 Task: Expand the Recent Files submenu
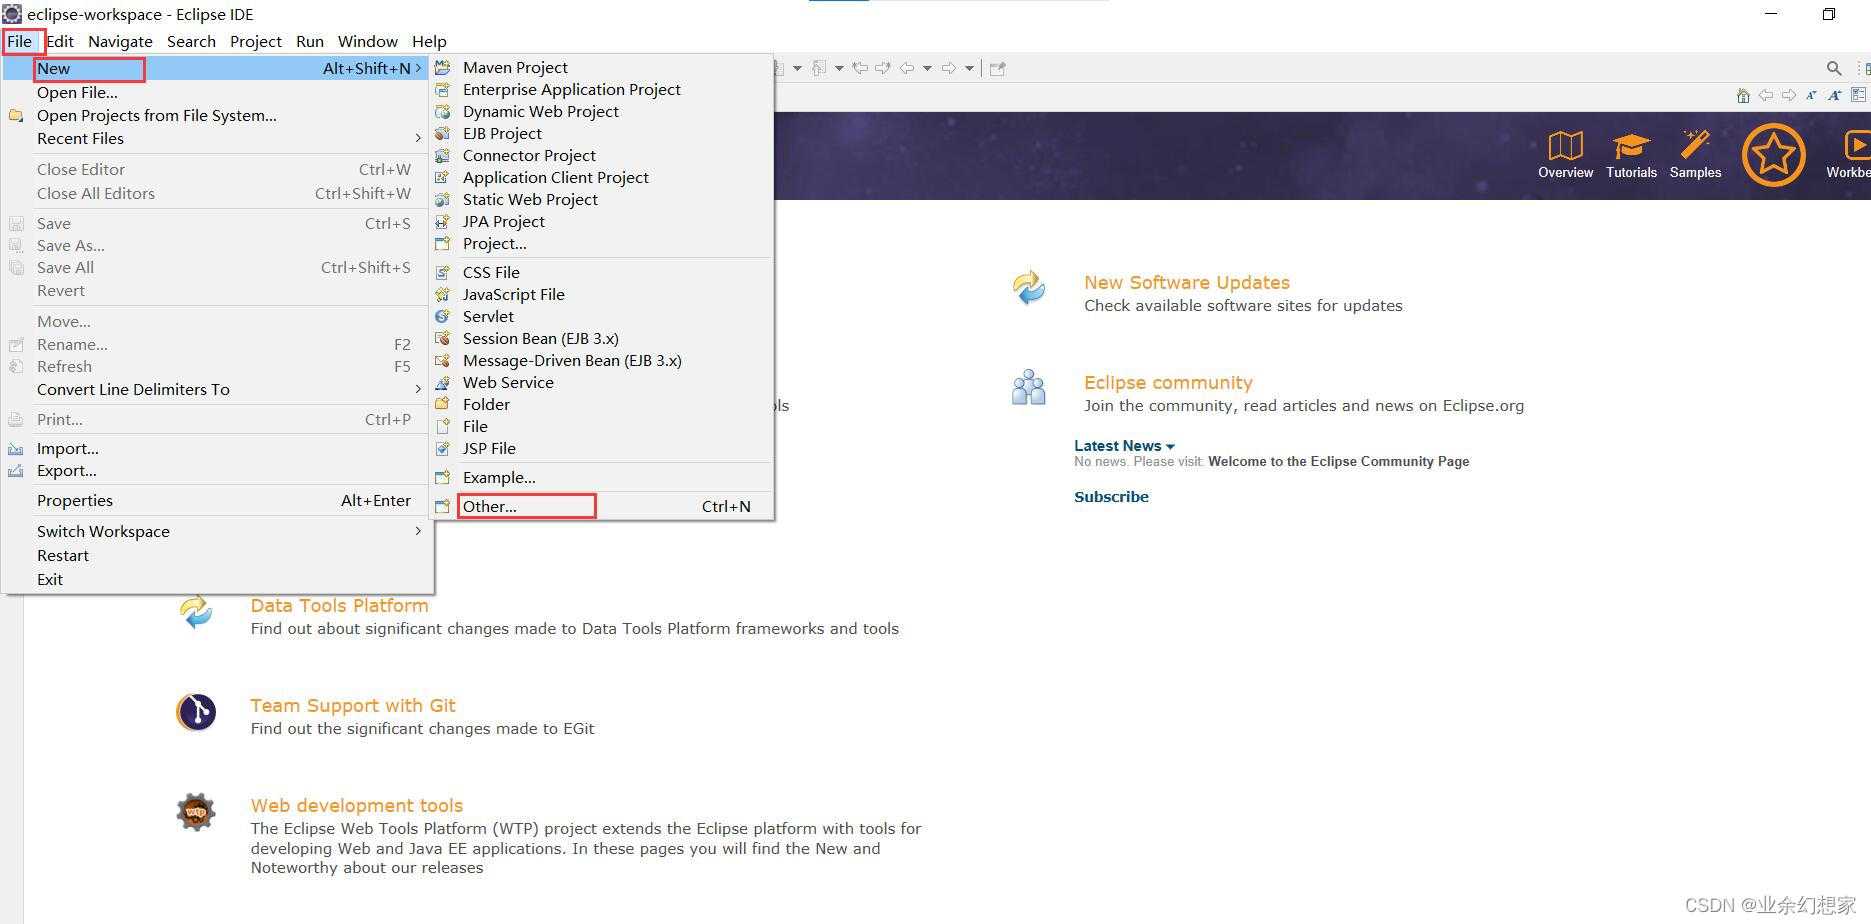click(x=217, y=138)
